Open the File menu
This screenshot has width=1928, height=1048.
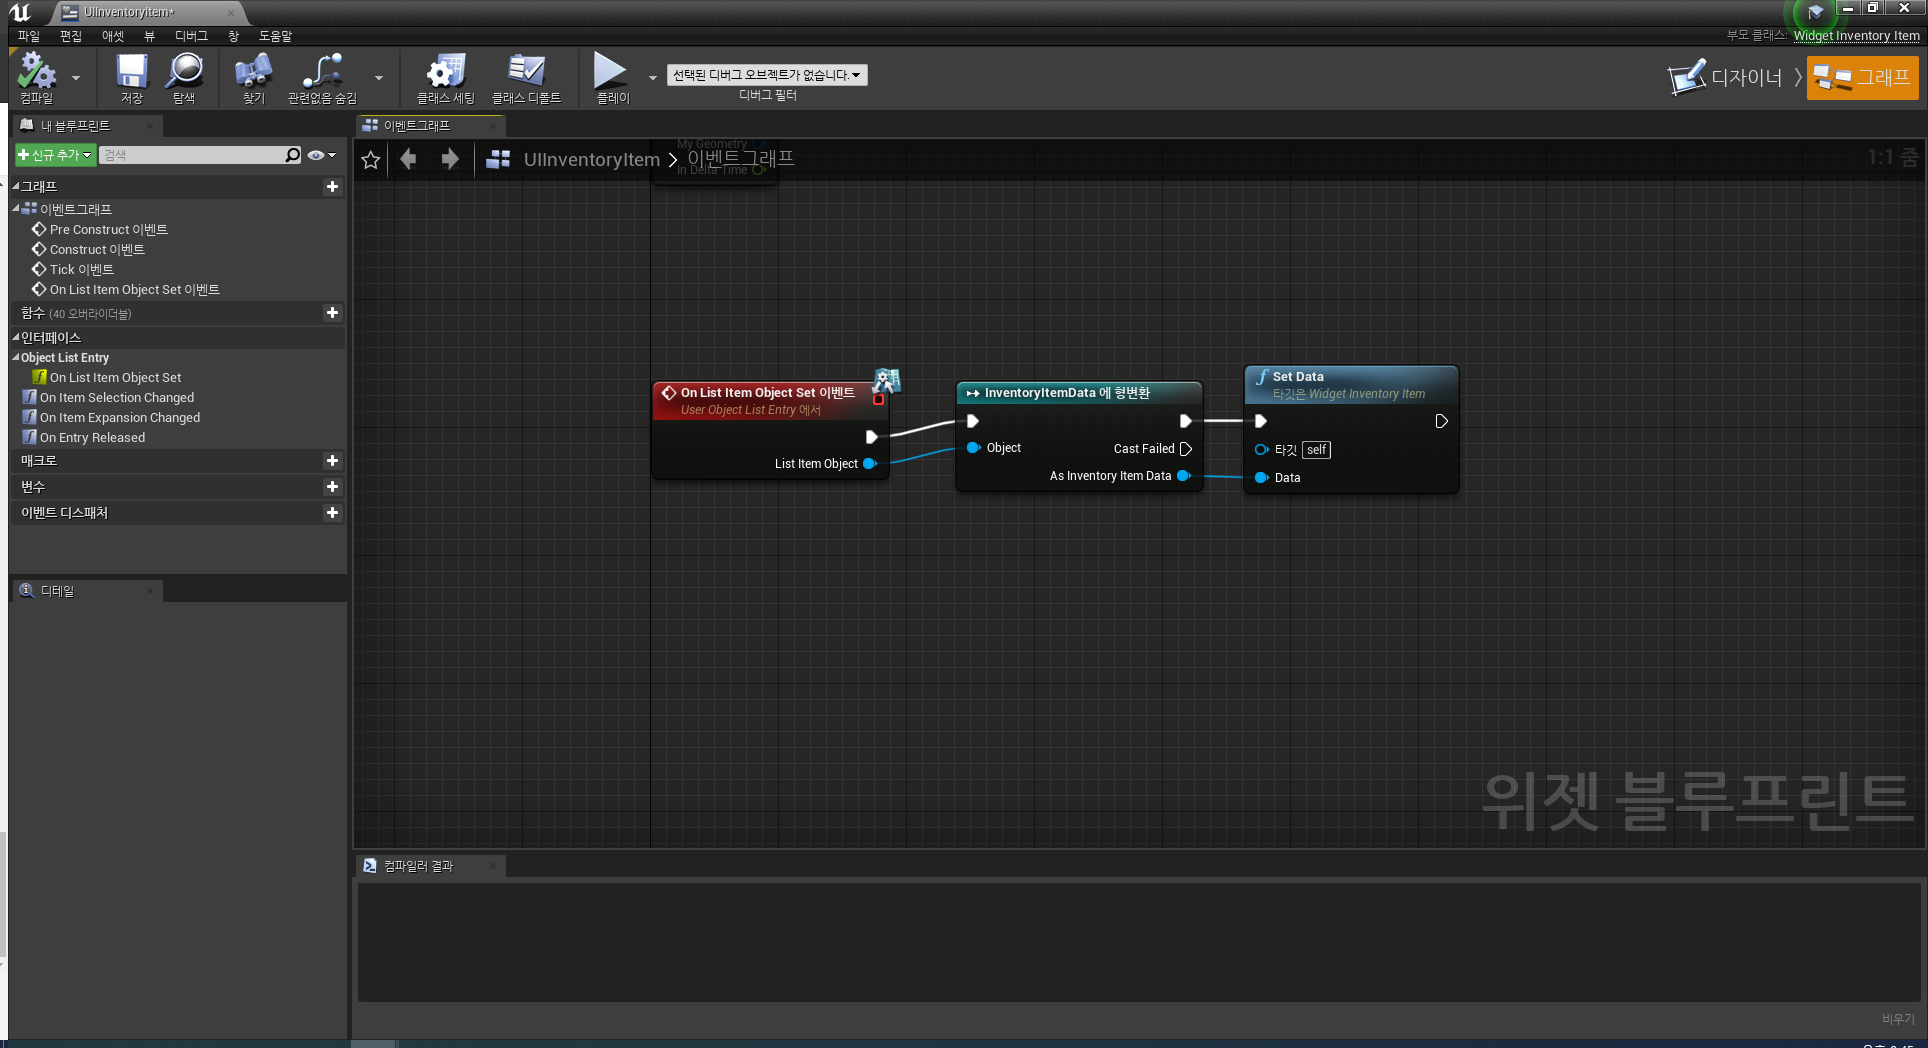click(28, 36)
